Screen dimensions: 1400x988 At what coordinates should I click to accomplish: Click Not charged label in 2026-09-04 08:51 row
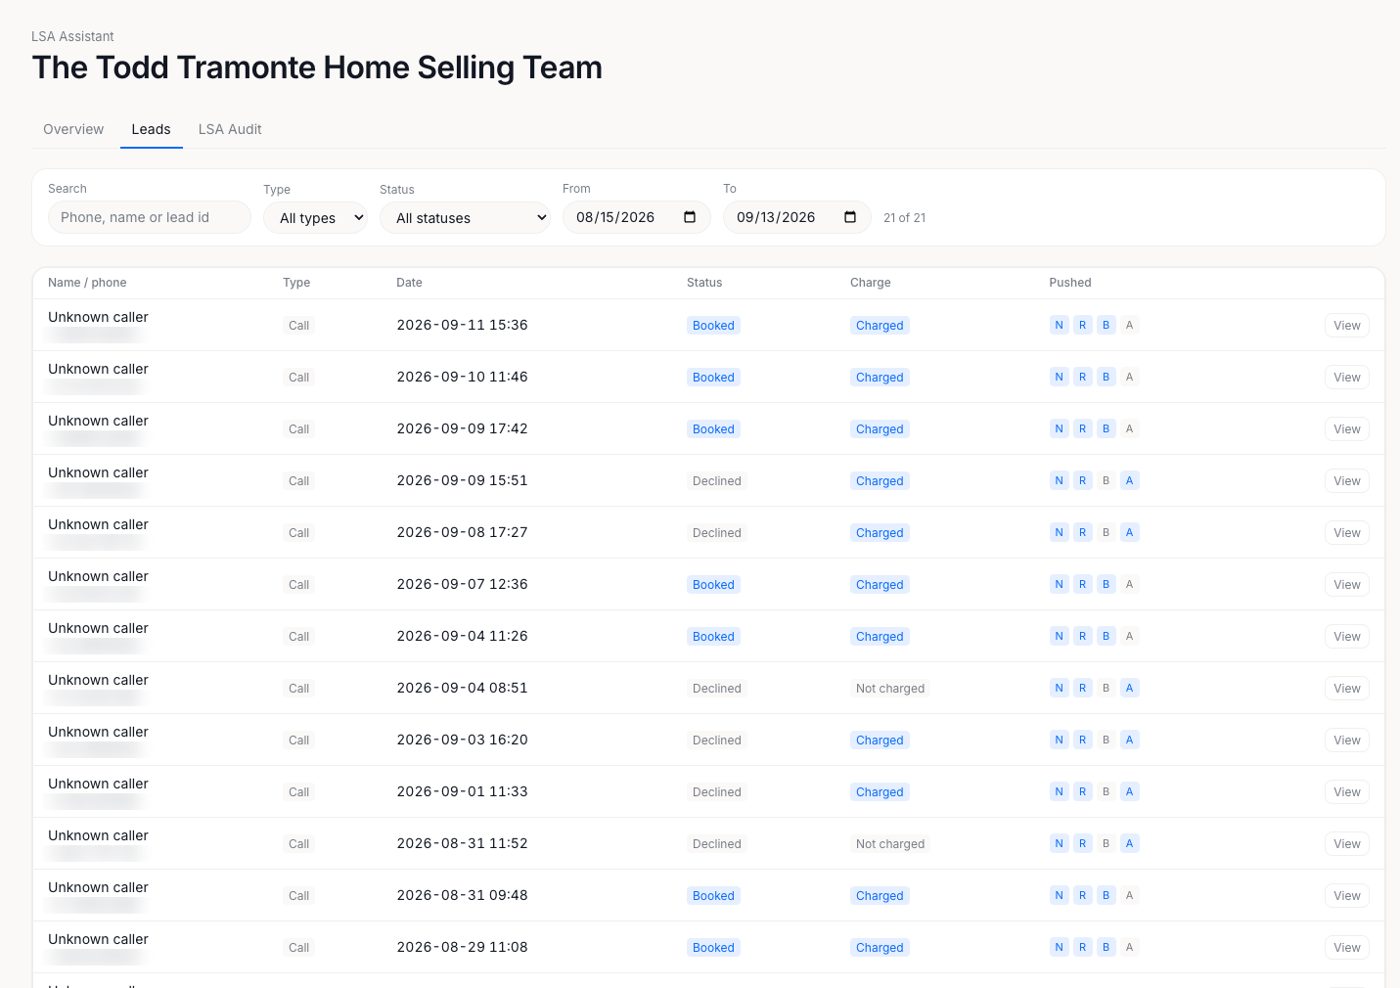(890, 689)
